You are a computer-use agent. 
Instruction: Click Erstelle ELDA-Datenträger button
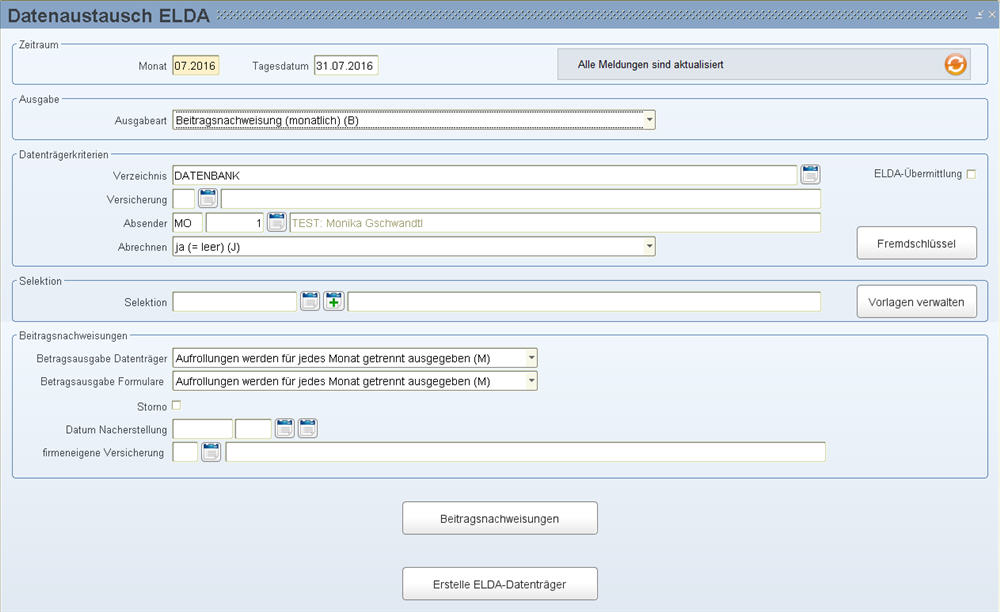point(499,584)
